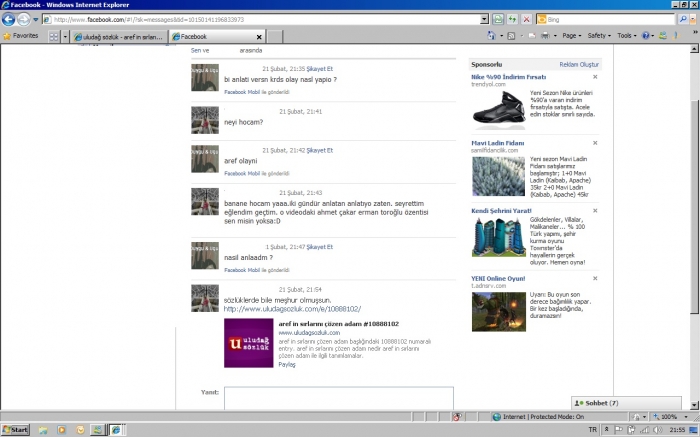This screenshot has height=437, width=700.
Task: Click the Reklam Oluştur link
Action: [x=579, y=65]
